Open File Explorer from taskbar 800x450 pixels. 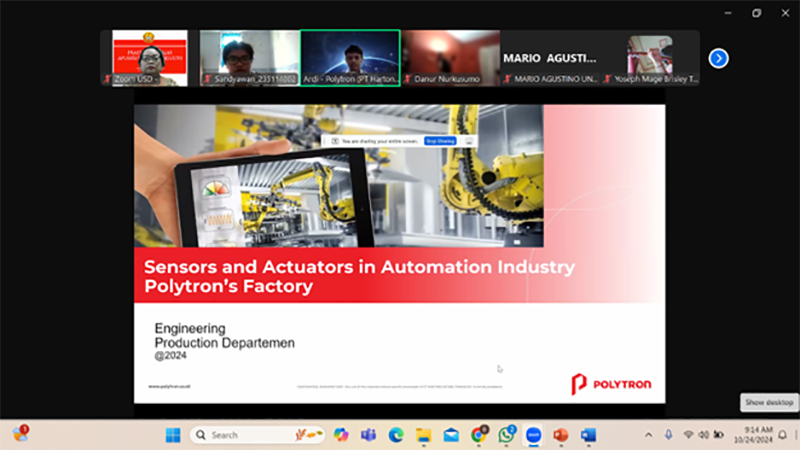[x=423, y=435]
